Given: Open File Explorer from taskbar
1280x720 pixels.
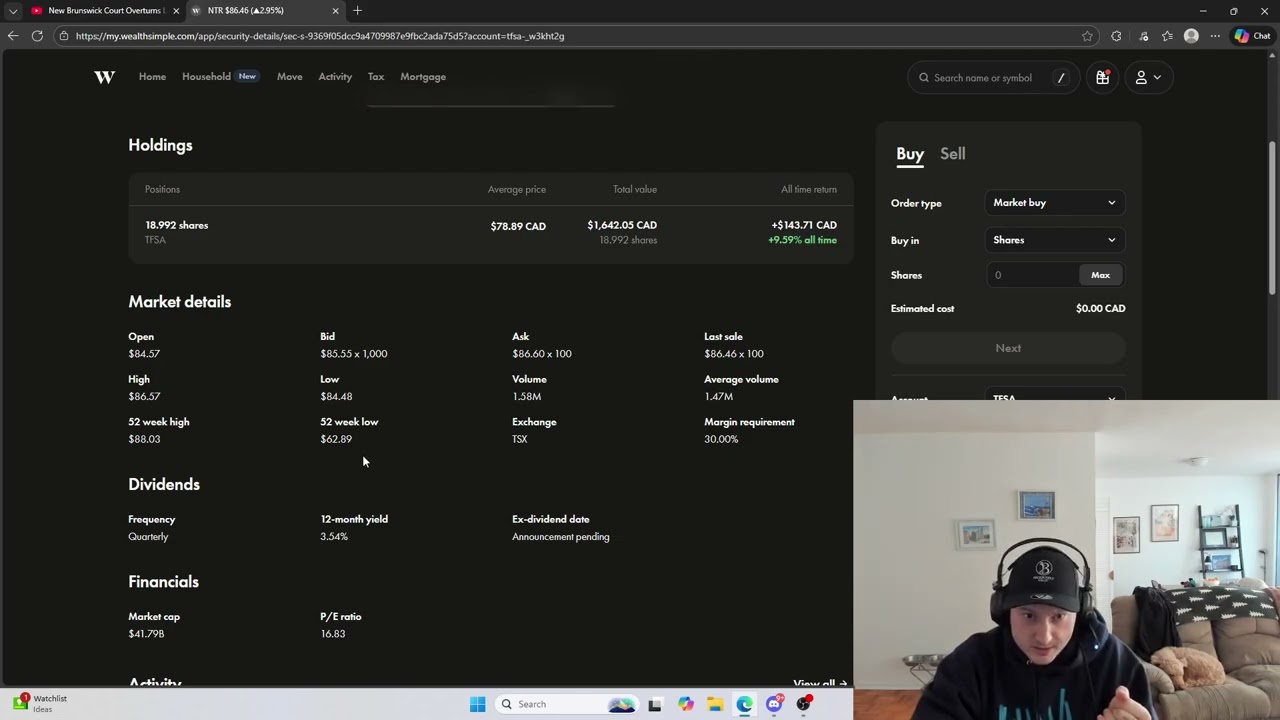Looking at the screenshot, I should pyautogui.click(x=714, y=704).
